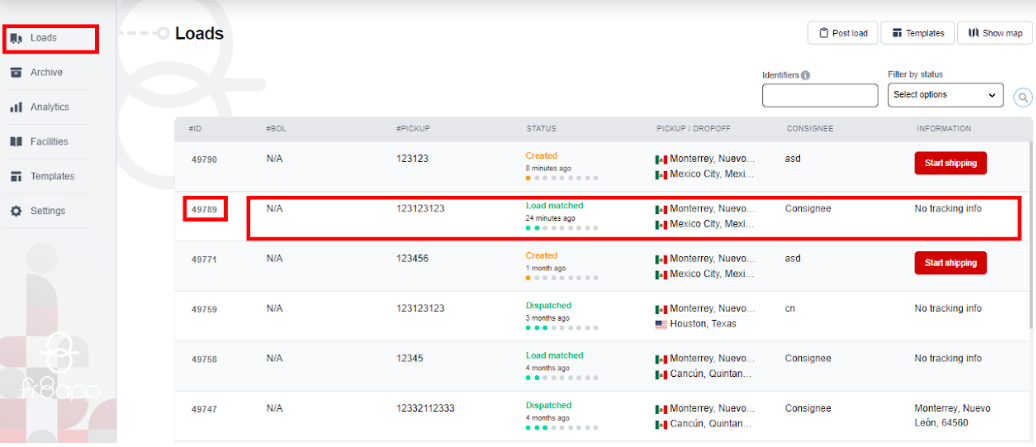Open load ID 49747
This screenshot has width=1036, height=447.
pyautogui.click(x=204, y=409)
